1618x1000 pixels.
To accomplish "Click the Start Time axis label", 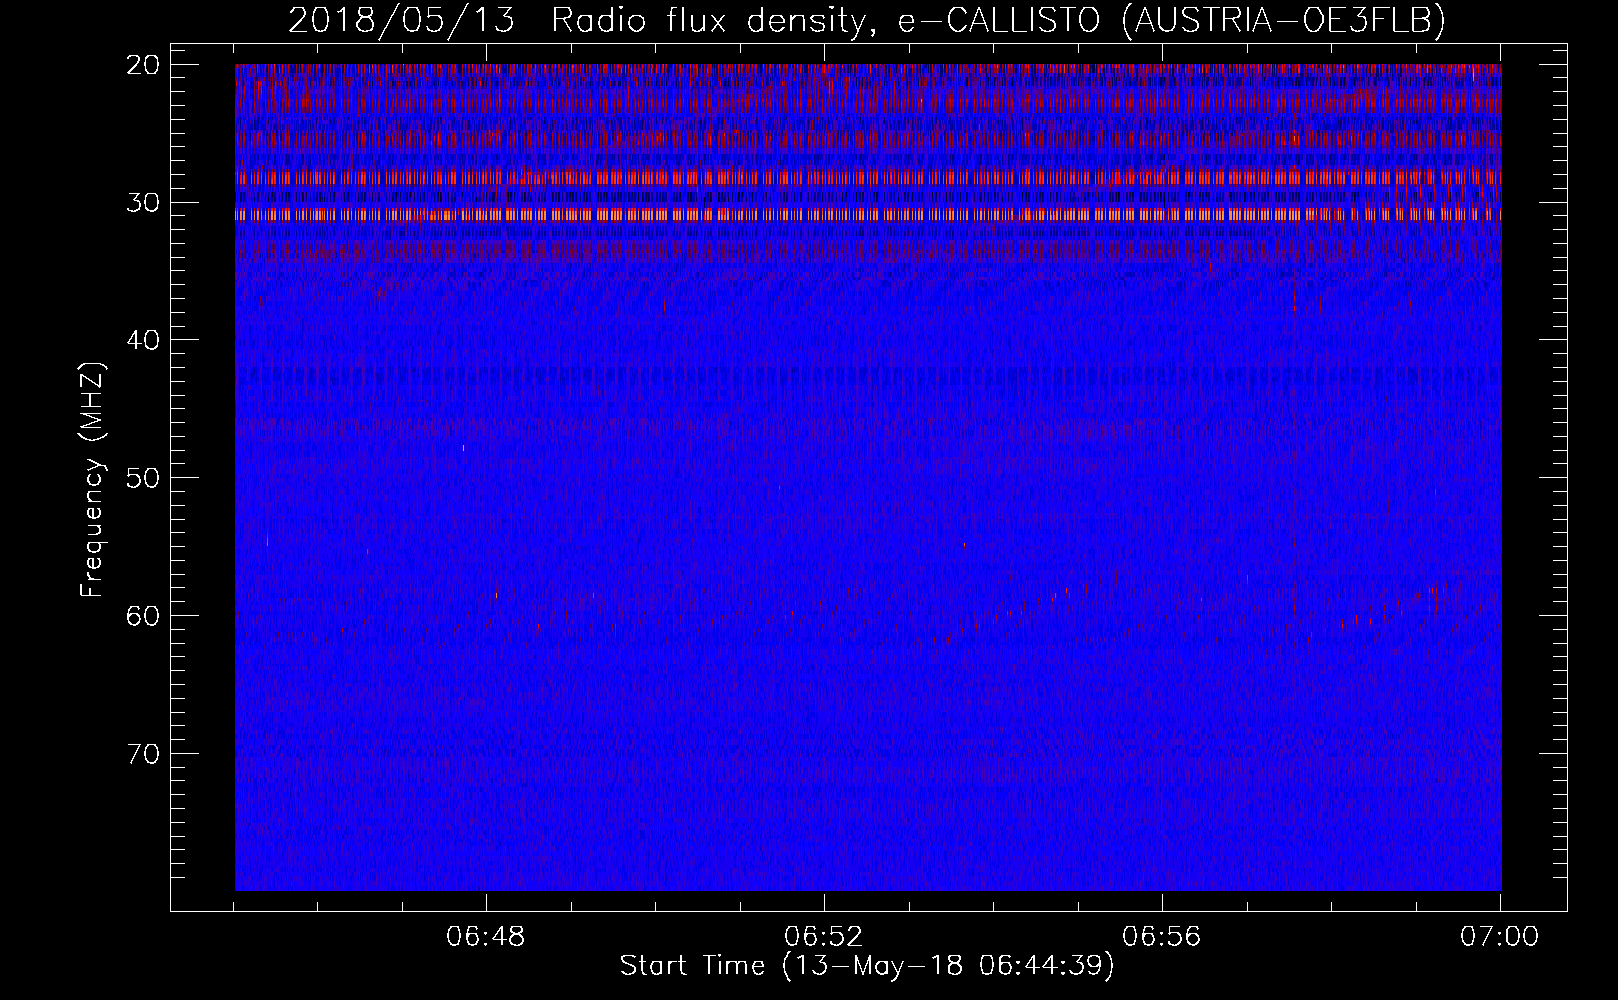I will [867, 966].
